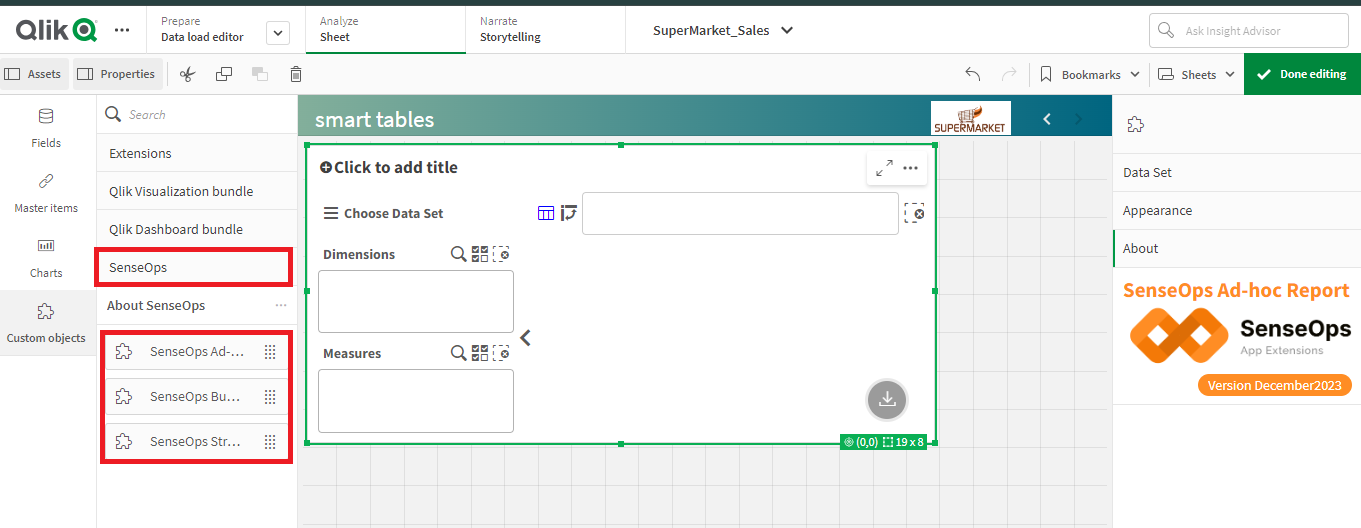
Task: Select SenseOps Str... extension item
Action: [195, 441]
